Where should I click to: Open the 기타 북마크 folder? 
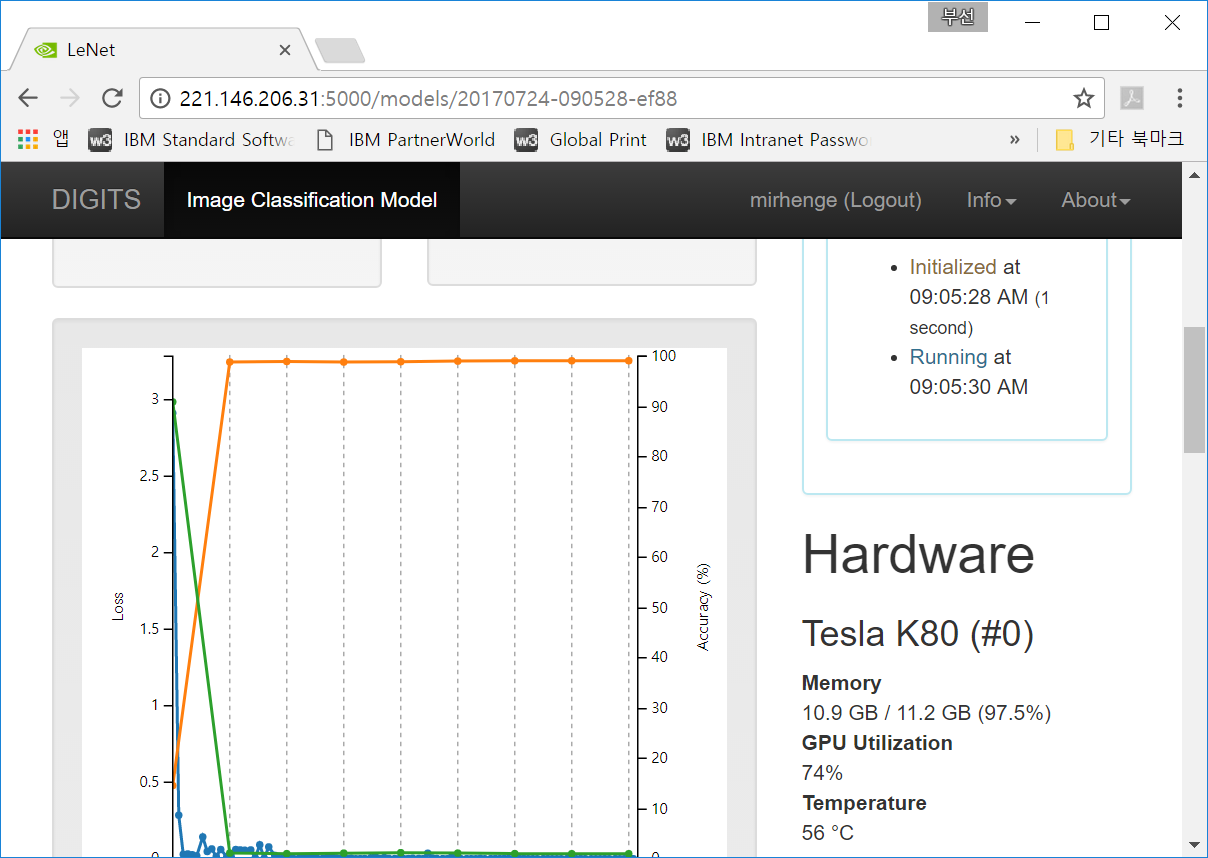1119,140
